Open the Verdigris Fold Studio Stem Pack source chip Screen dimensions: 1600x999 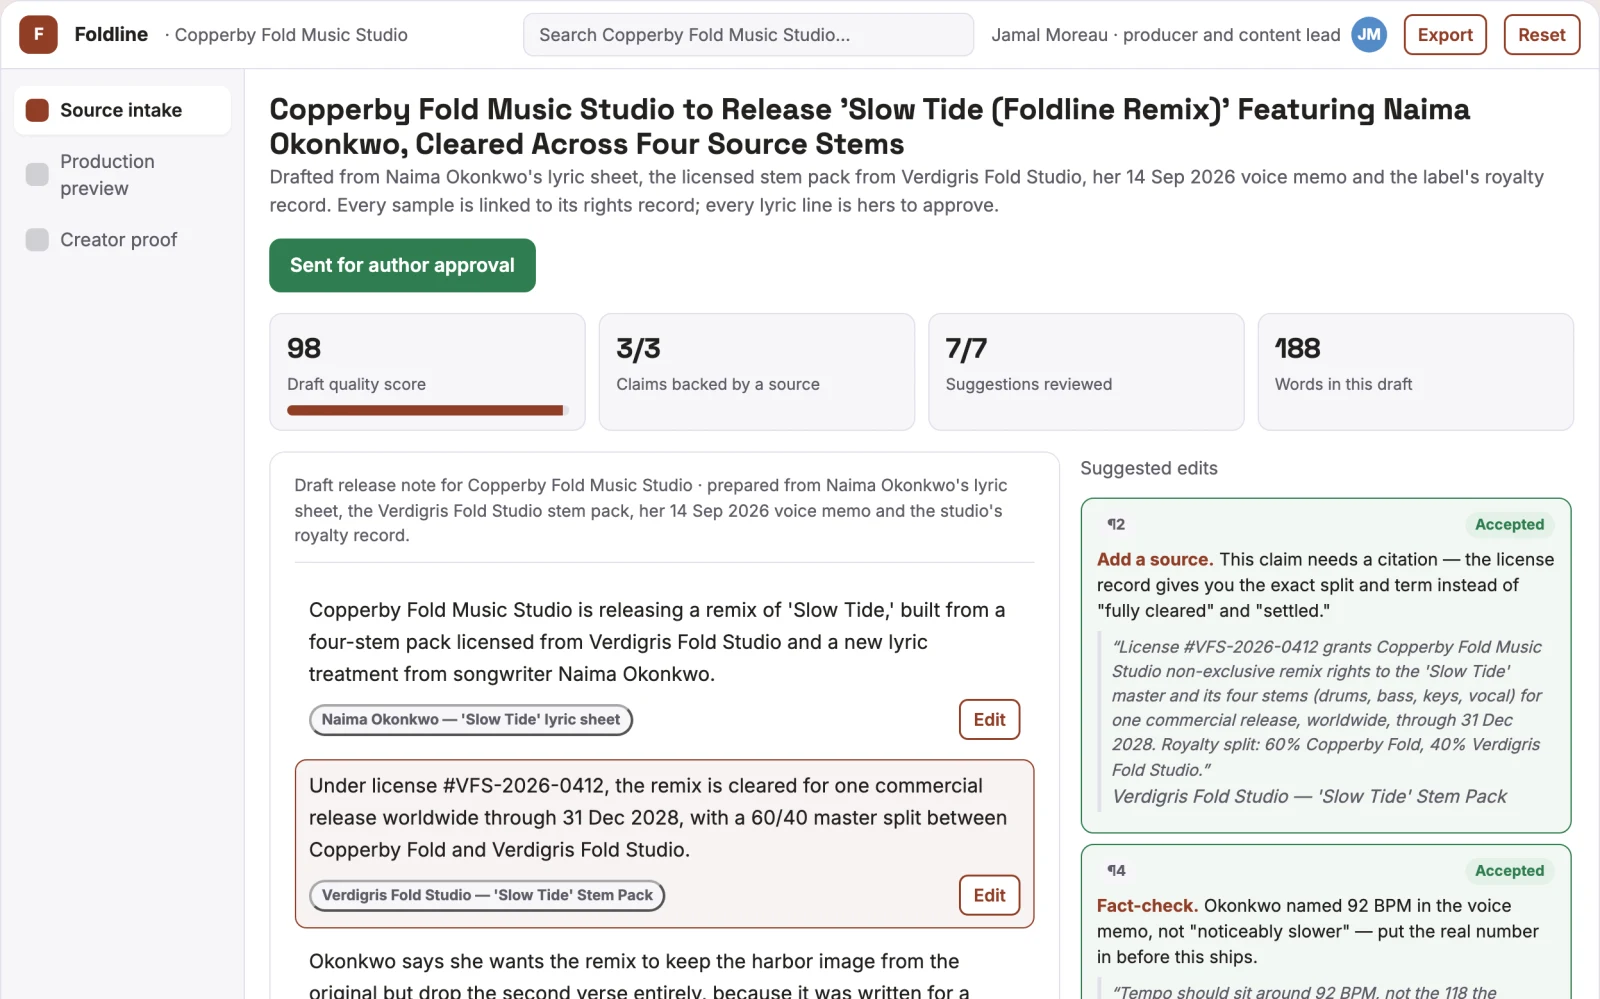point(487,896)
